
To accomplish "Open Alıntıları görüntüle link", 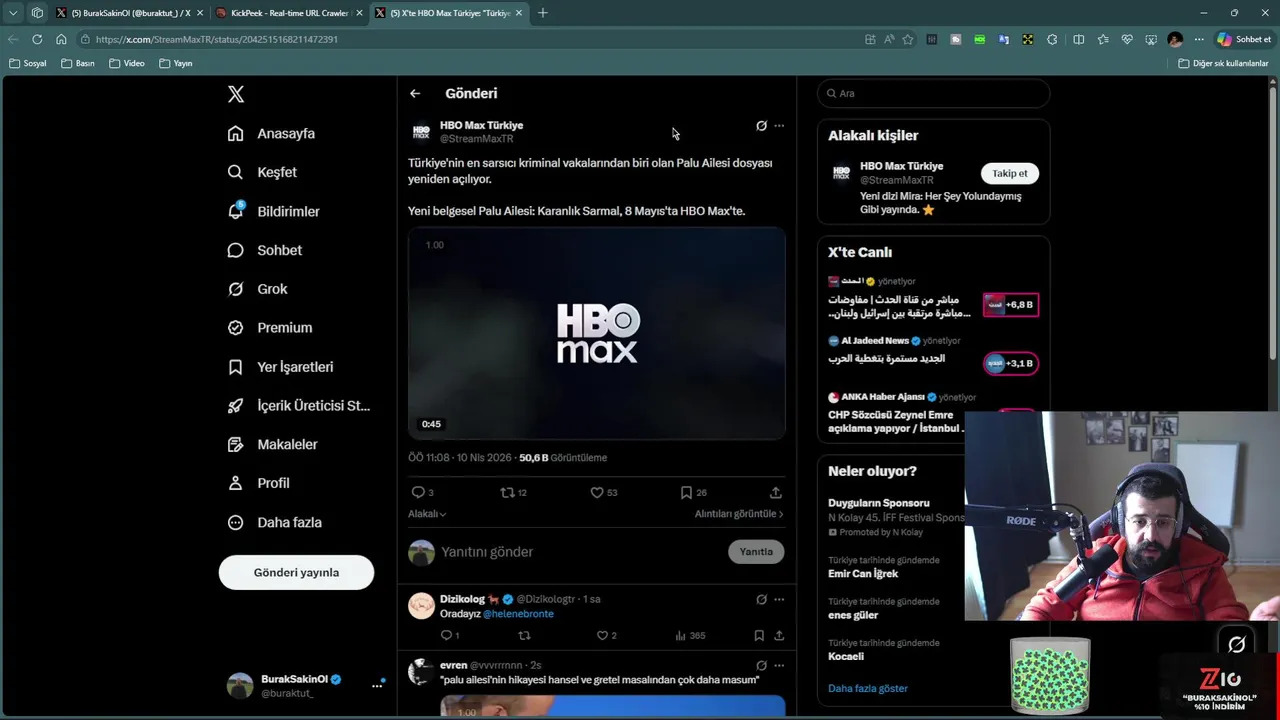I will click(739, 514).
